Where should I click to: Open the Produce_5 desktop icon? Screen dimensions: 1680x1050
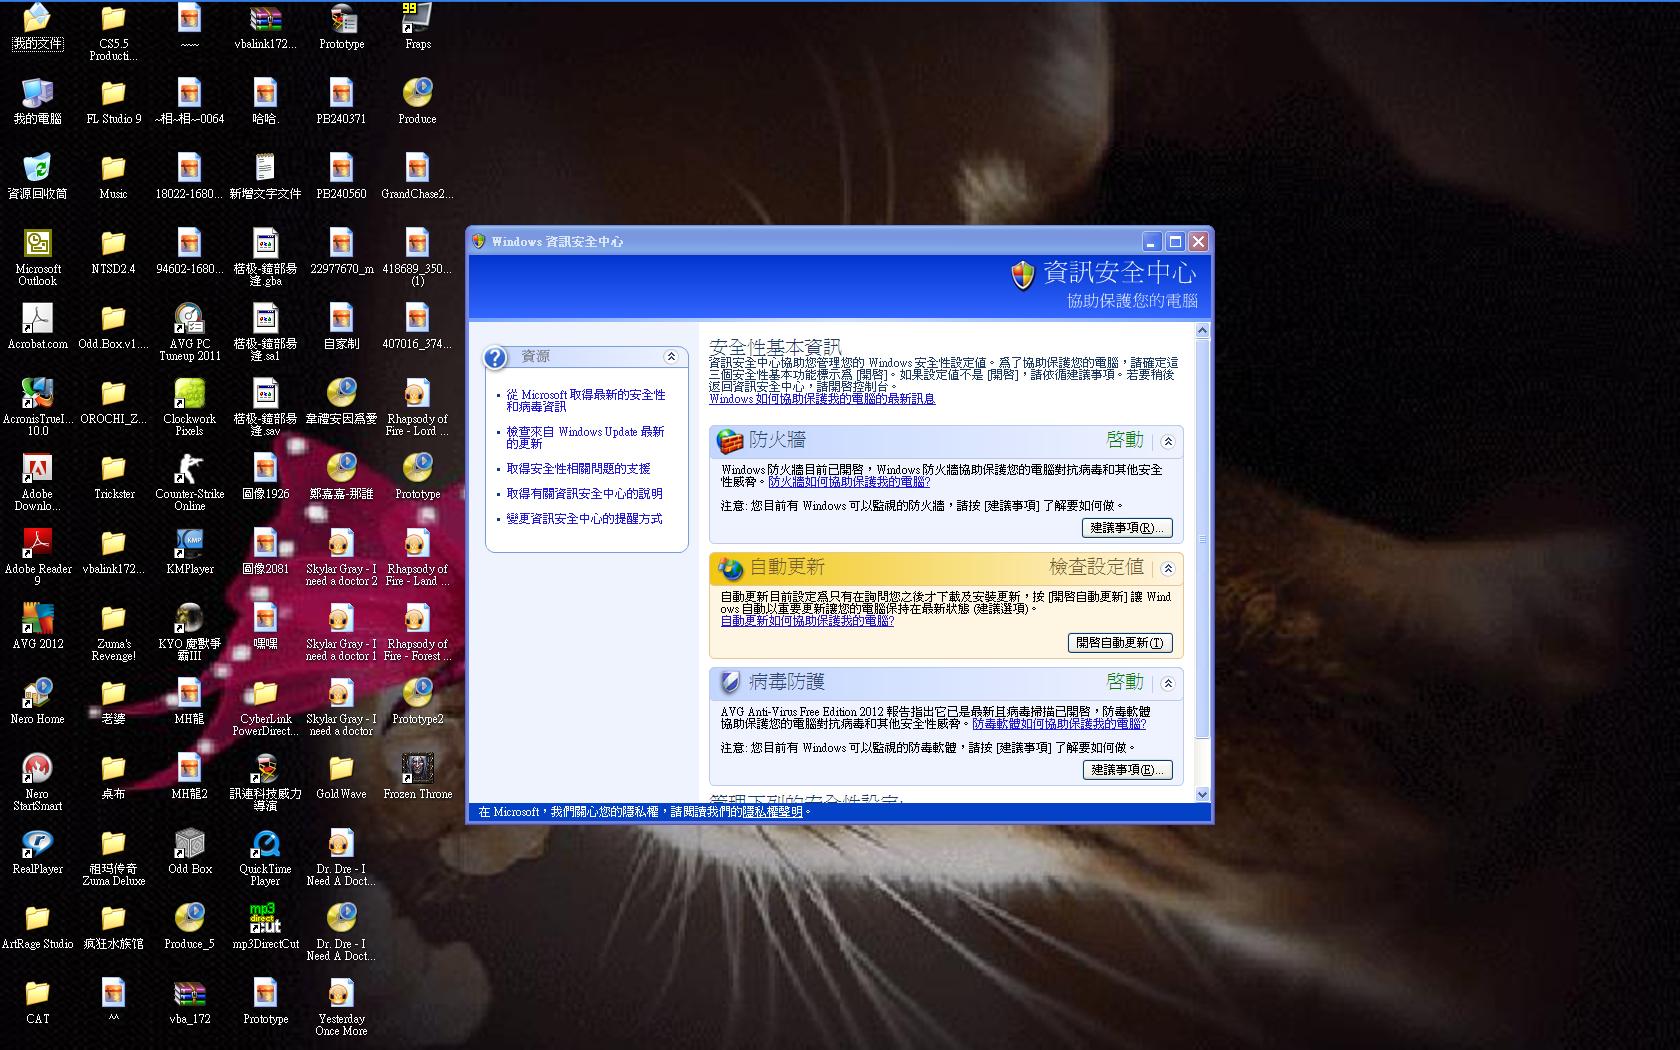pyautogui.click(x=190, y=926)
